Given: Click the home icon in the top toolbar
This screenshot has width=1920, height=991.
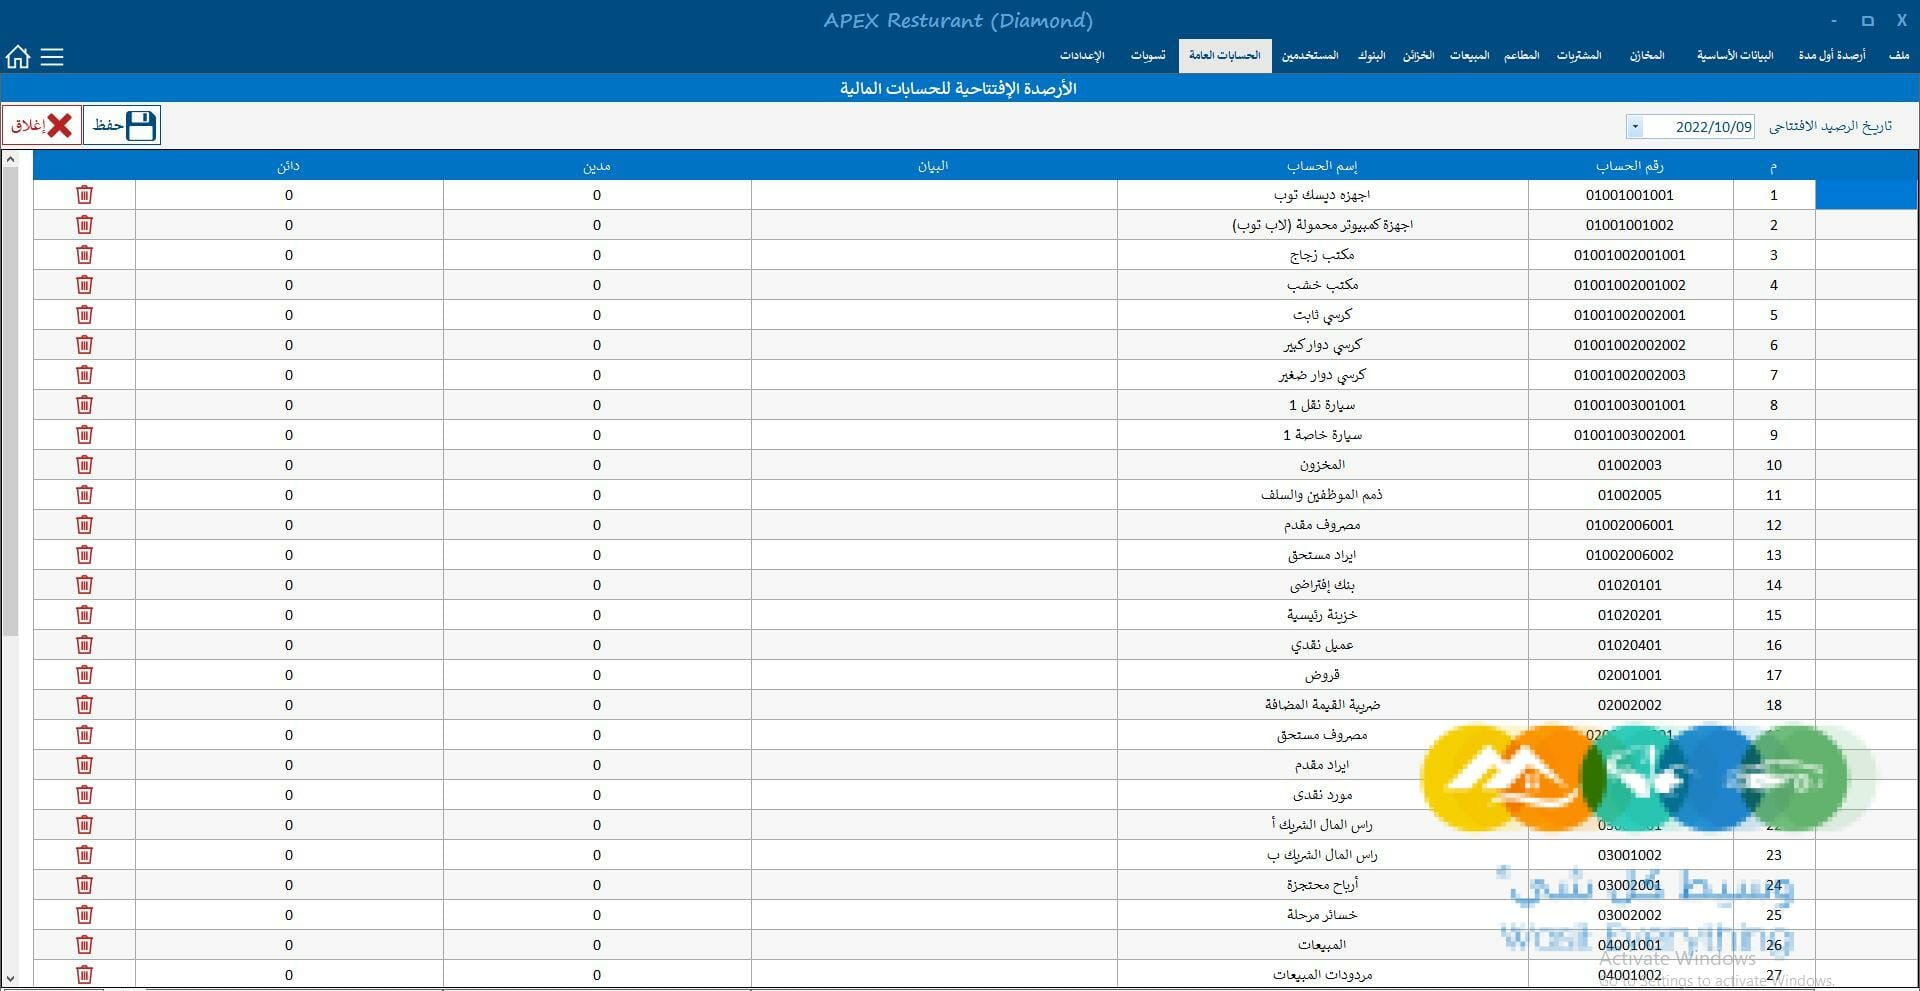Looking at the screenshot, I should pyautogui.click(x=17, y=57).
